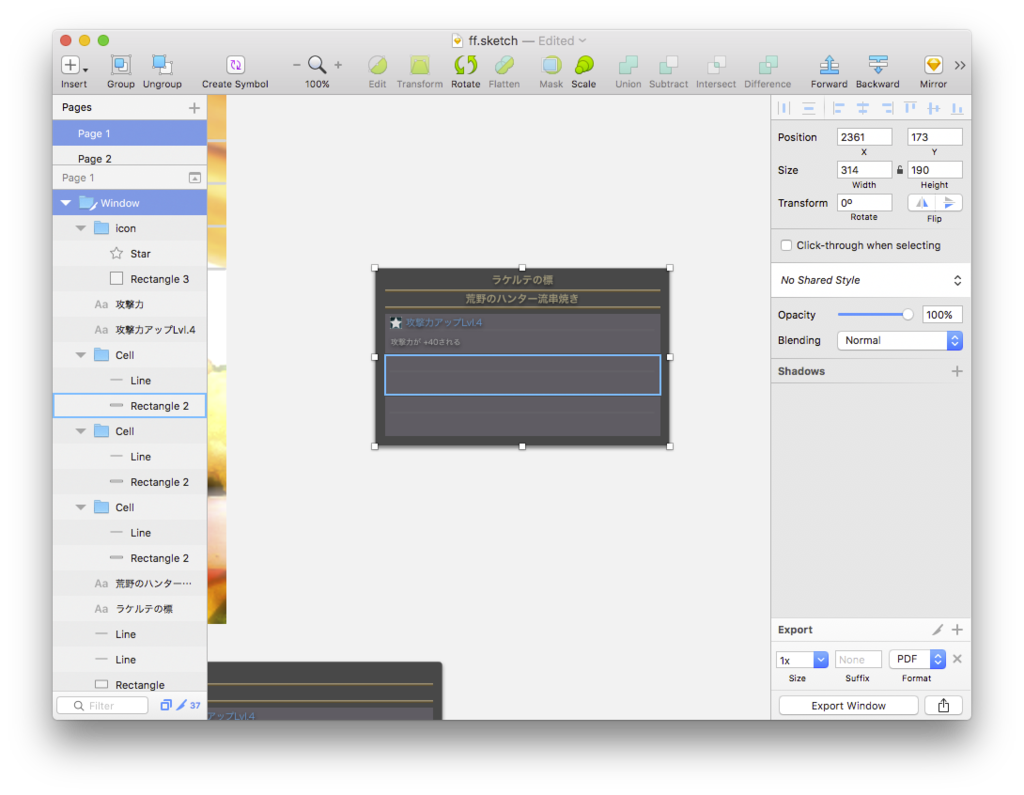Add a shadow with plus button

point(957,371)
